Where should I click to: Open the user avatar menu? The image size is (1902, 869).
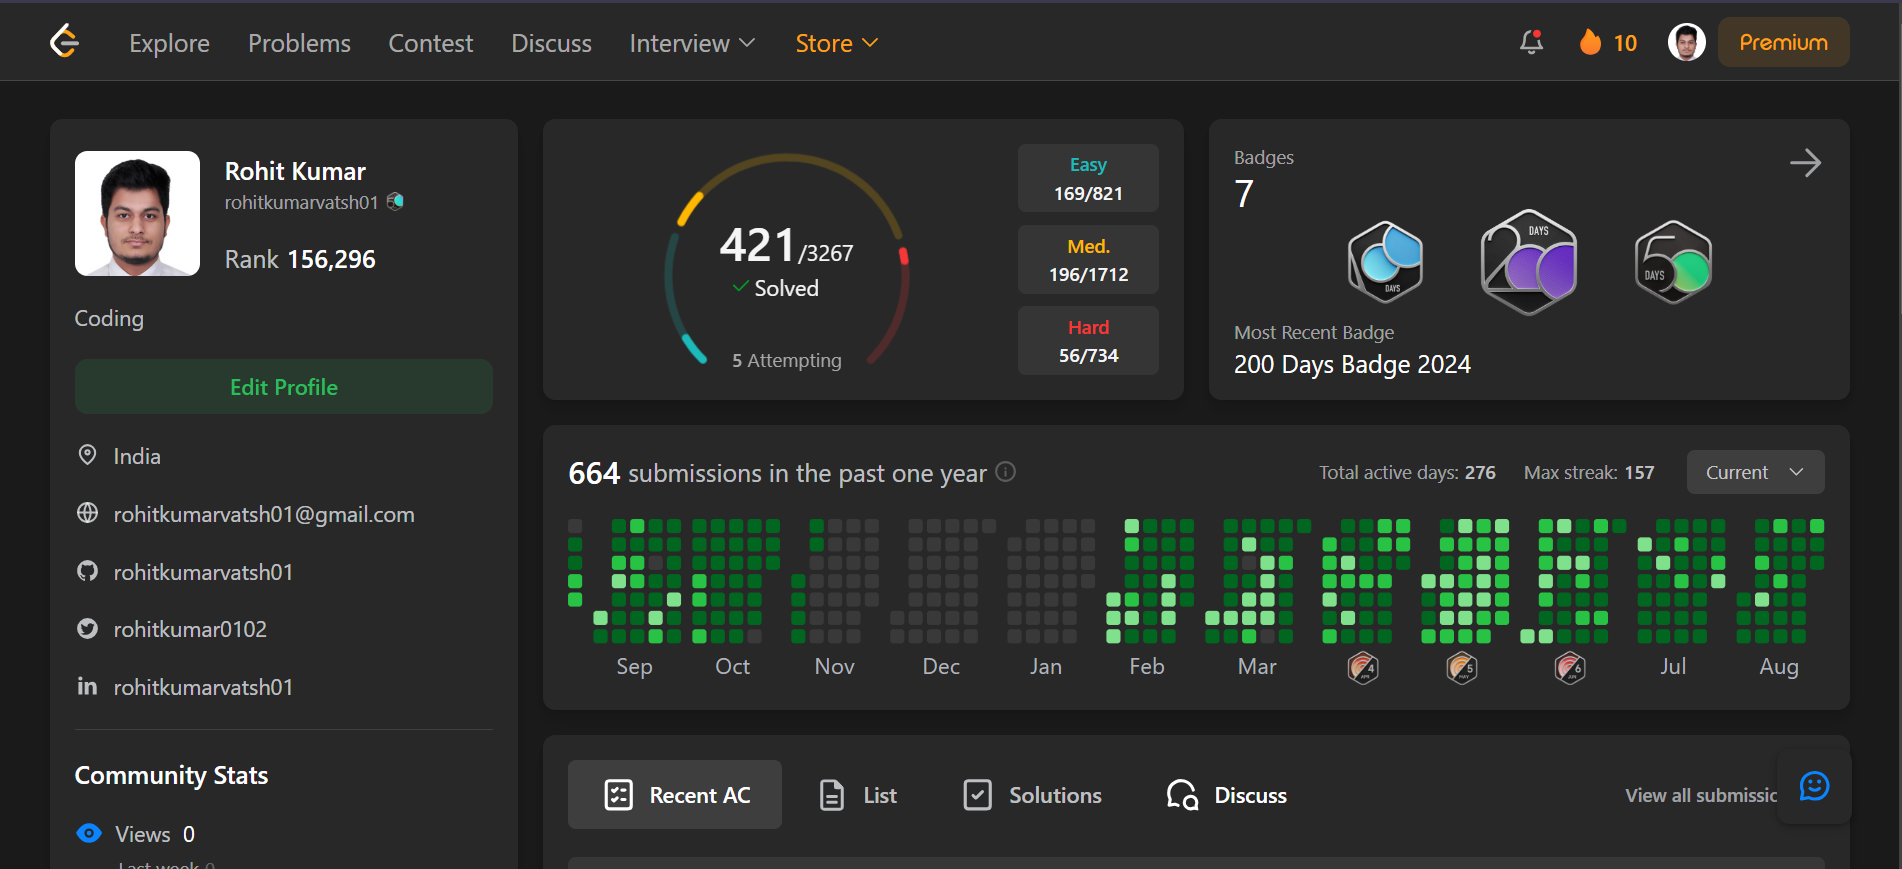point(1686,42)
